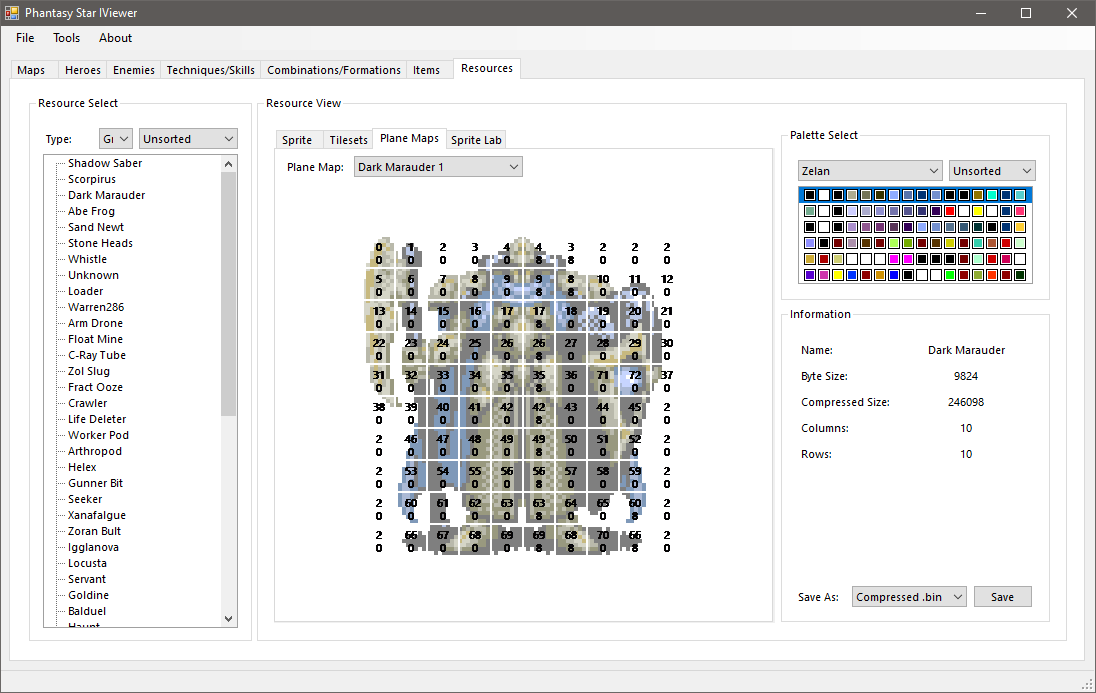Select the Plane Maps tab
This screenshot has height=693, width=1096.
tap(409, 138)
